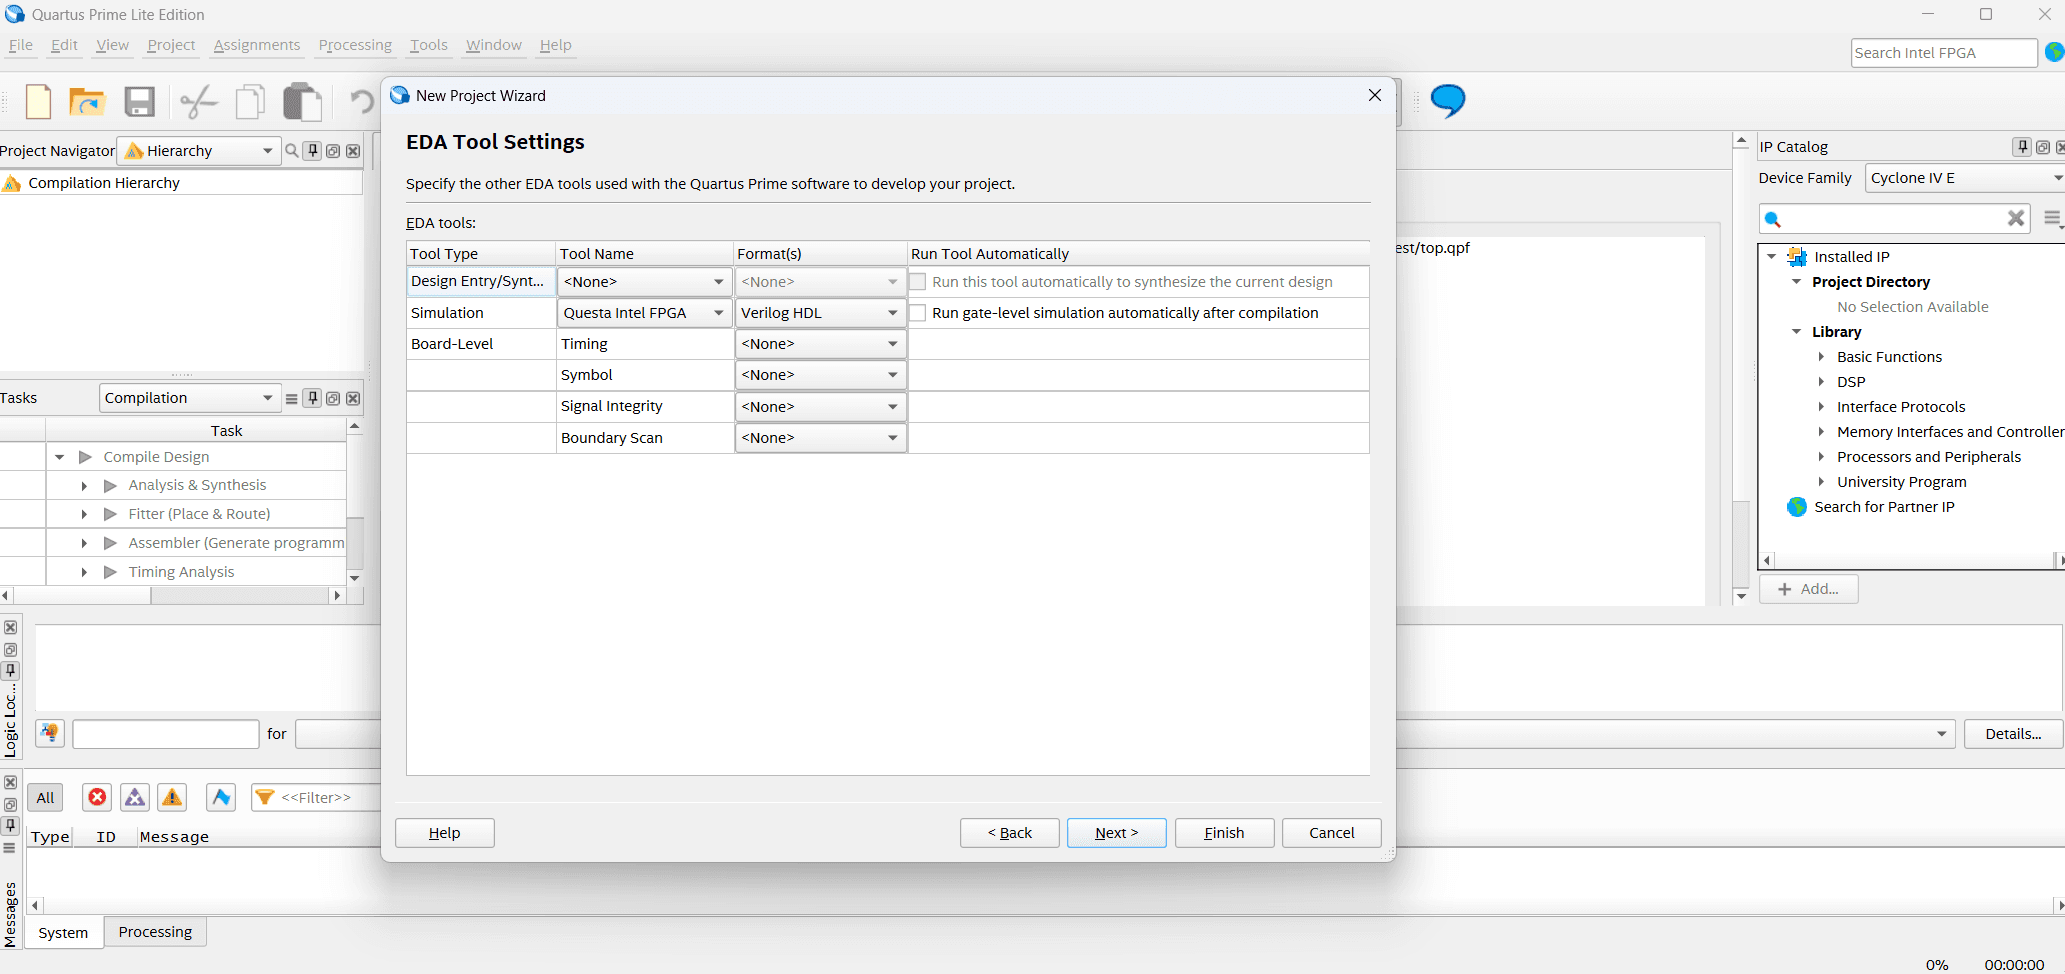Toggle run synthesis tool automatically checkbox
The image size is (2065, 974).
918,282
